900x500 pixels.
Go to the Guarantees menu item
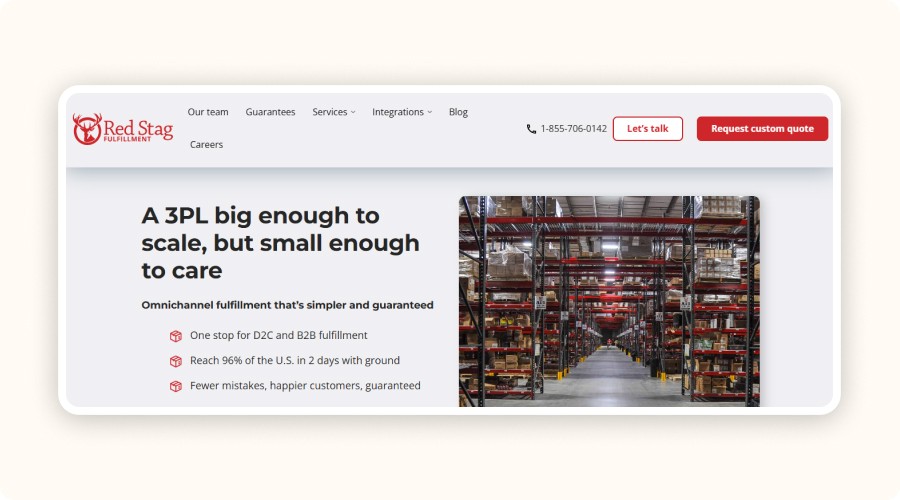click(270, 112)
